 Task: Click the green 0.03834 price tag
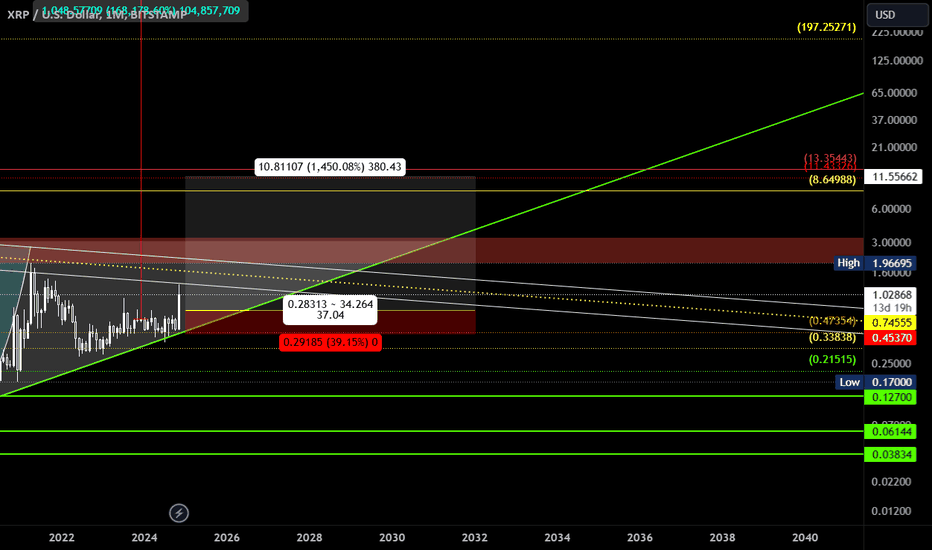pos(890,454)
